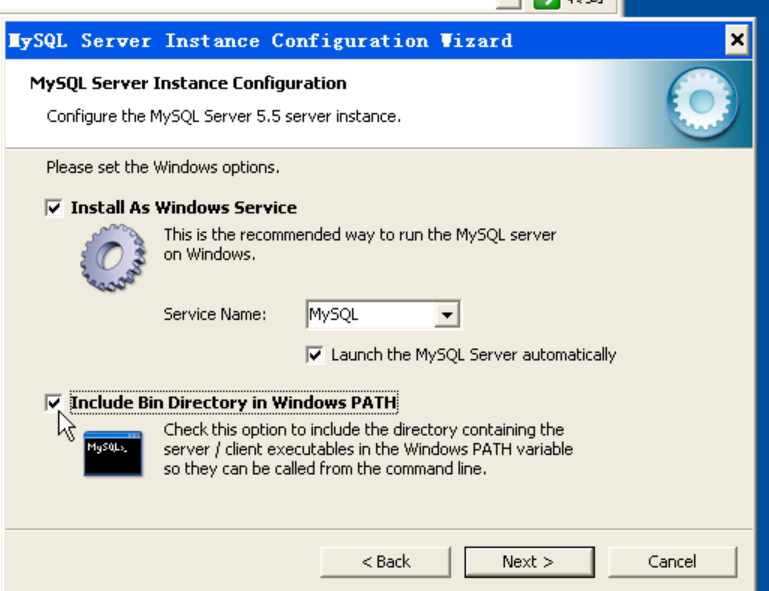
Task: Toggle Launch the MySQL Server automatically
Action: click(x=314, y=355)
